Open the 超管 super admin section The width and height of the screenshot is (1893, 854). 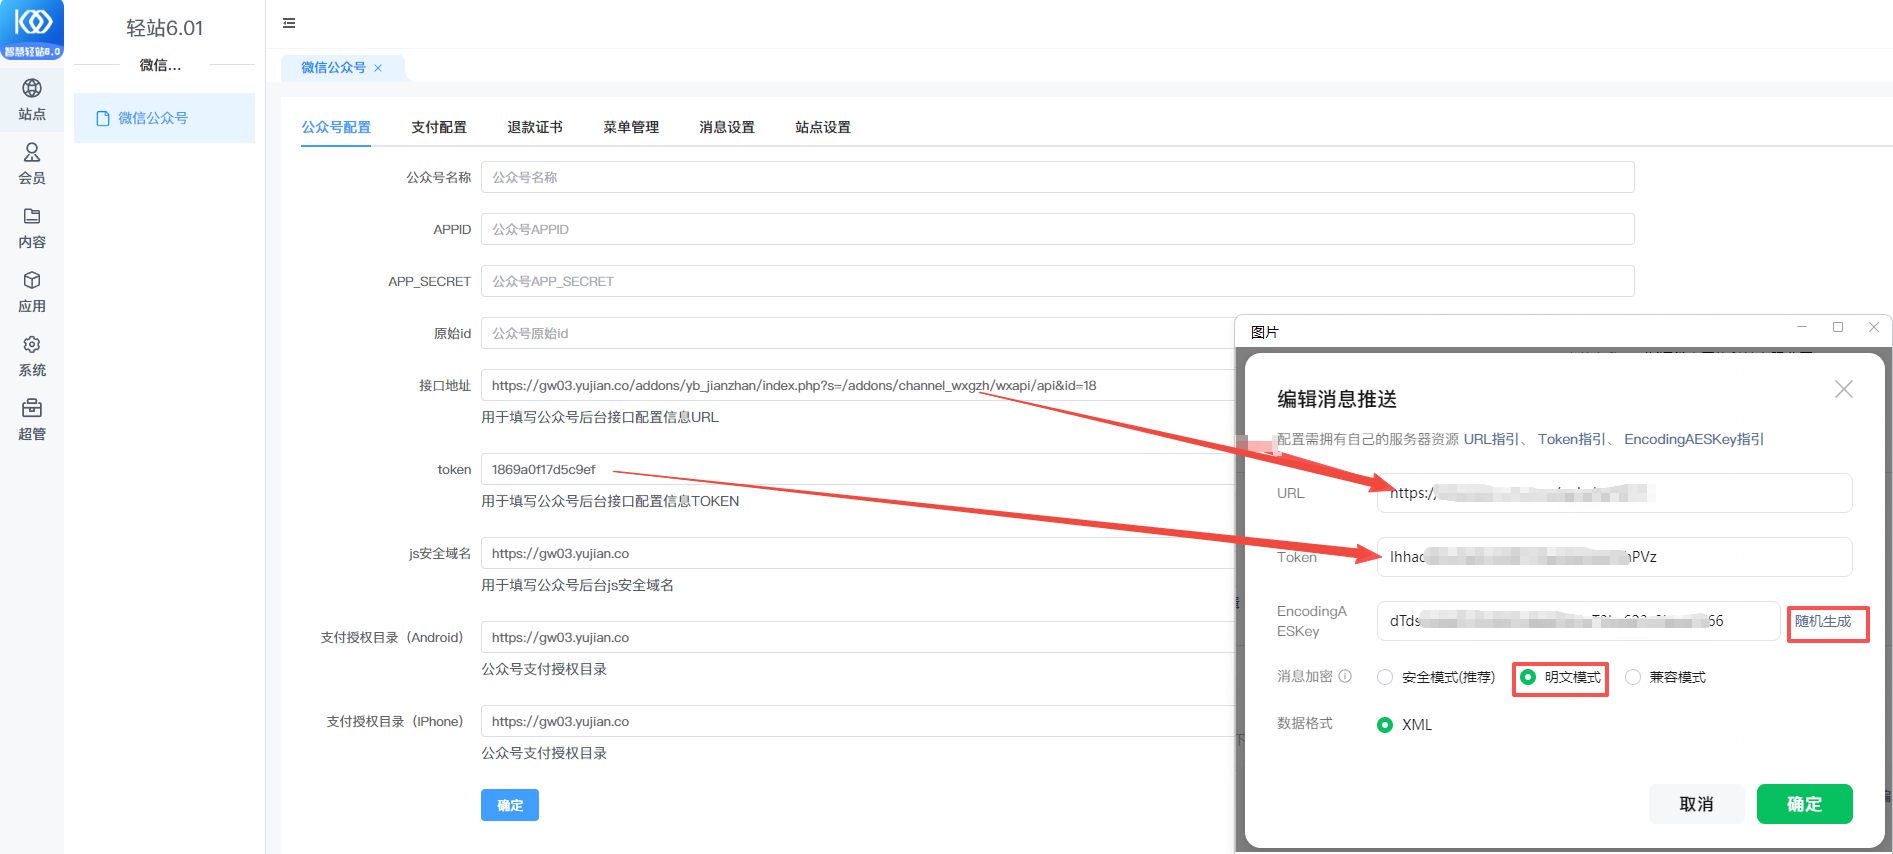click(x=32, y=420)
